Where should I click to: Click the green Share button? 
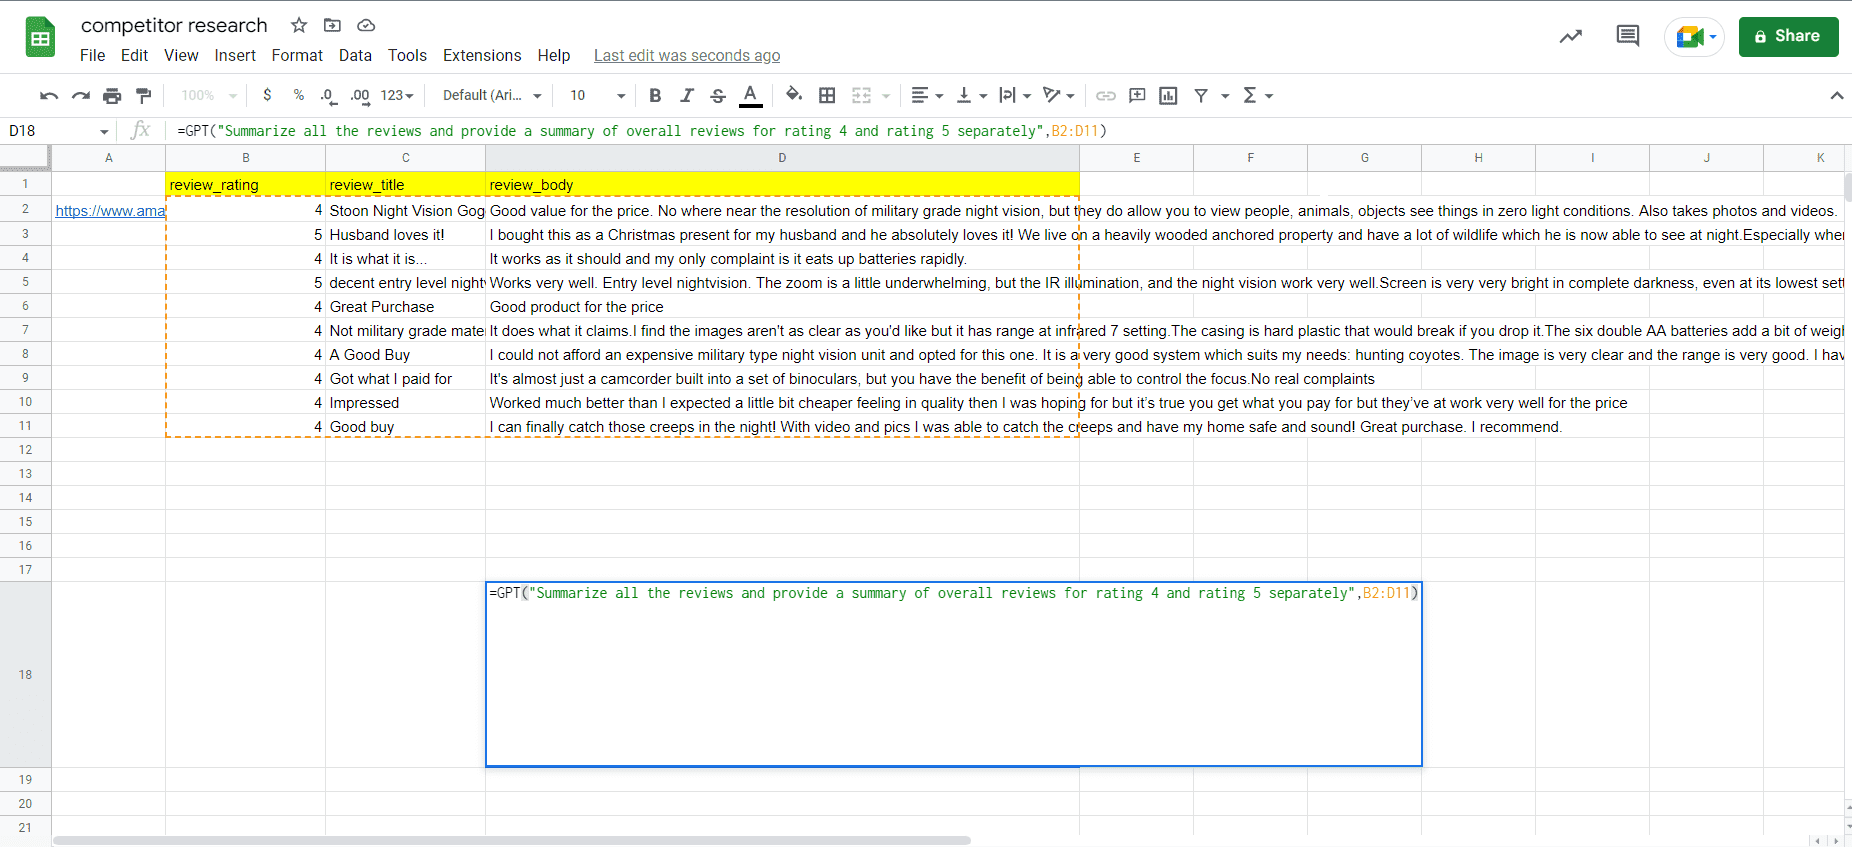point(1788,37)
